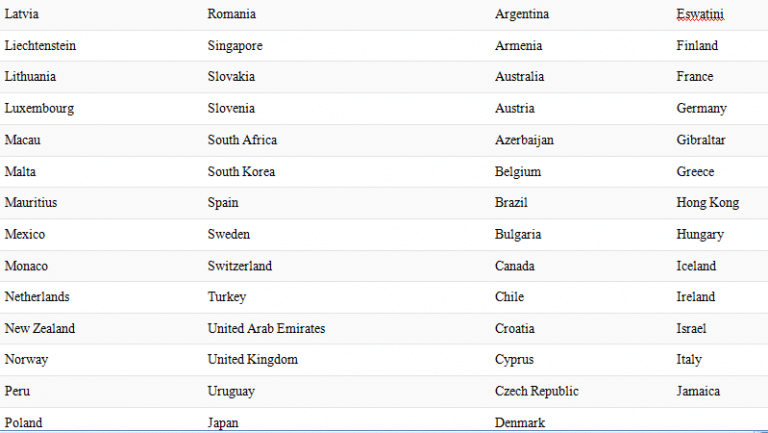Click on Mauritius text

[31, 203]
